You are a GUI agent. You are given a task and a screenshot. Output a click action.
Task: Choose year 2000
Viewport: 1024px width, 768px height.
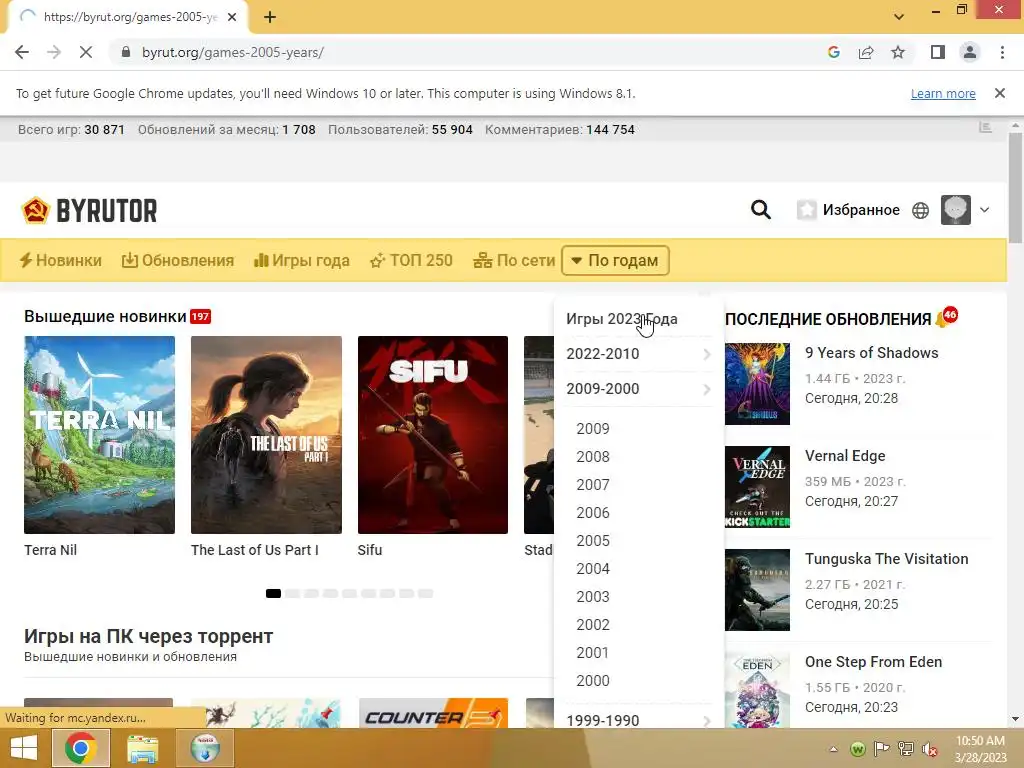tap(593, 681)
